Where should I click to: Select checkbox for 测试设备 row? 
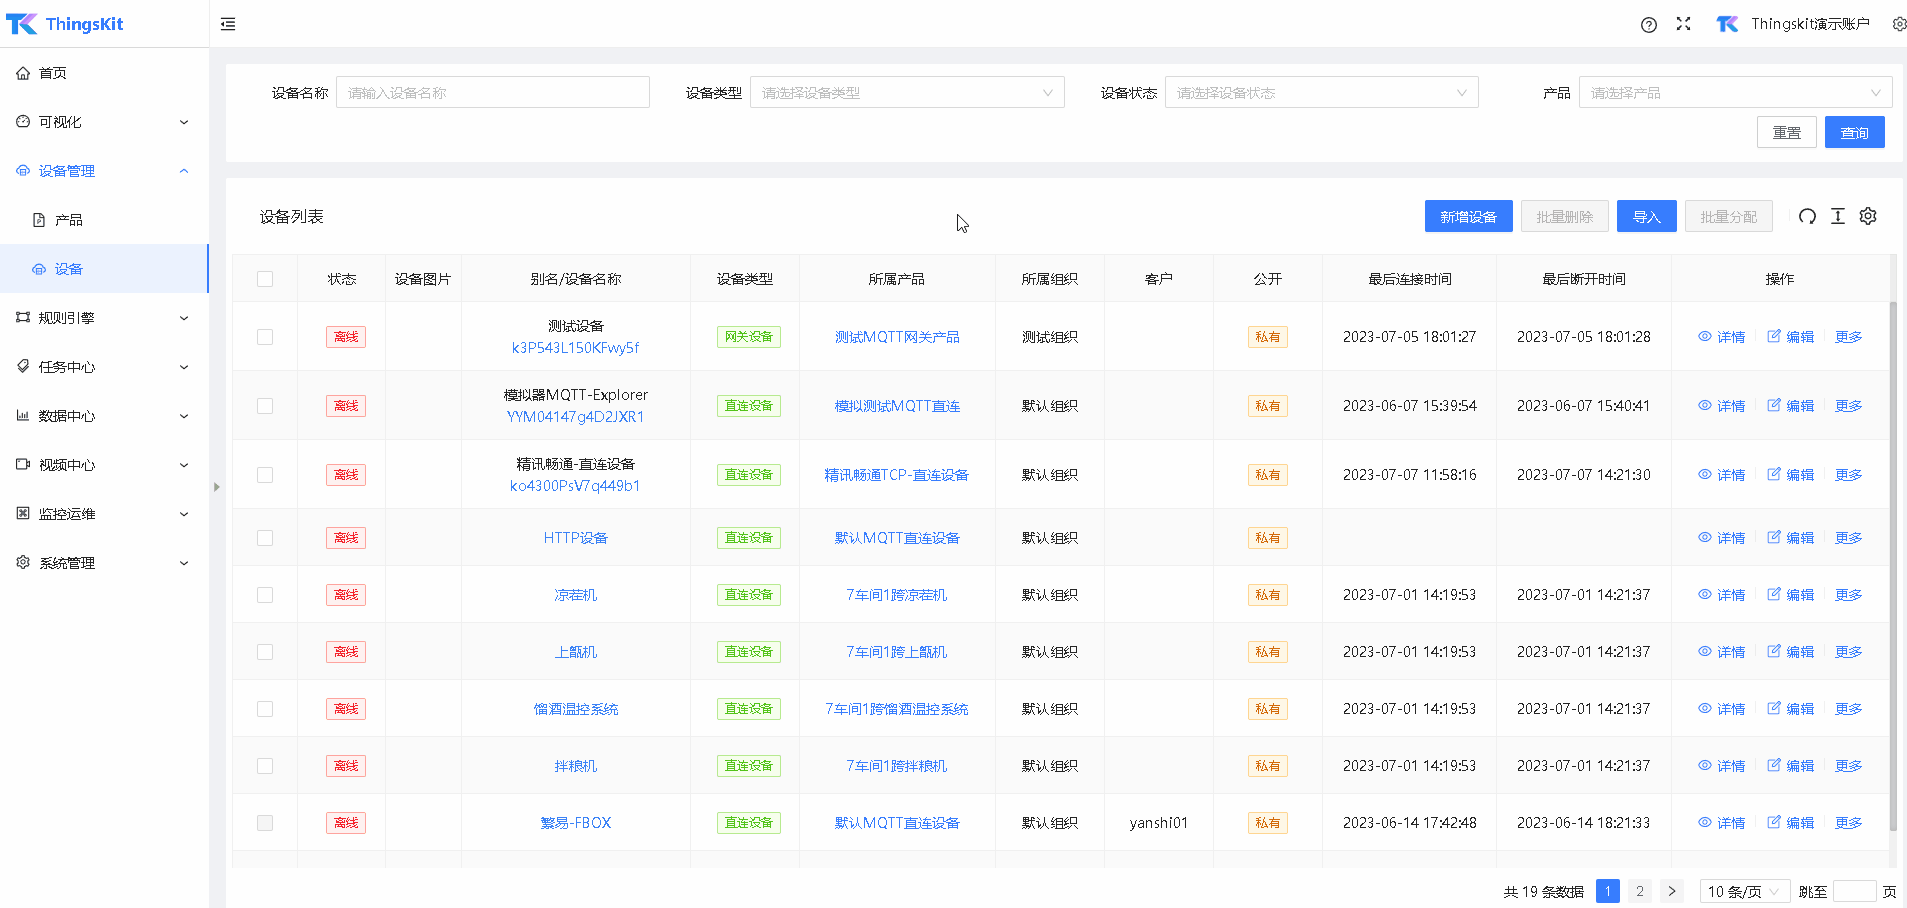pos(265,337)
